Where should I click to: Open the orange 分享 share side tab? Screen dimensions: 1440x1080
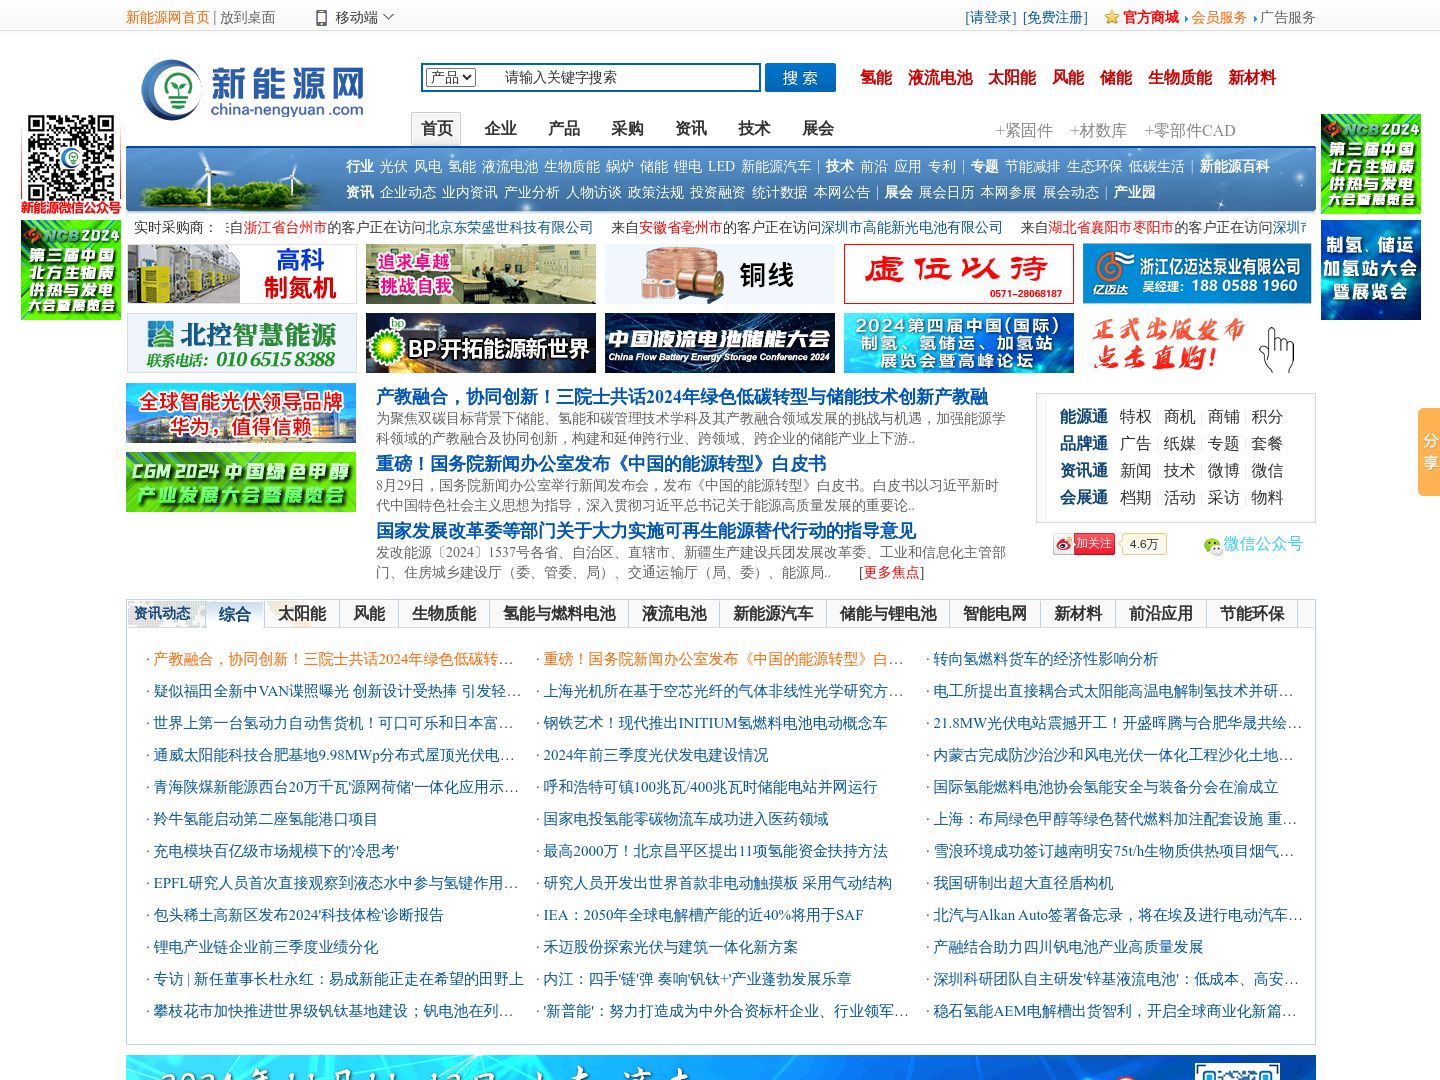coord(1429,452)
